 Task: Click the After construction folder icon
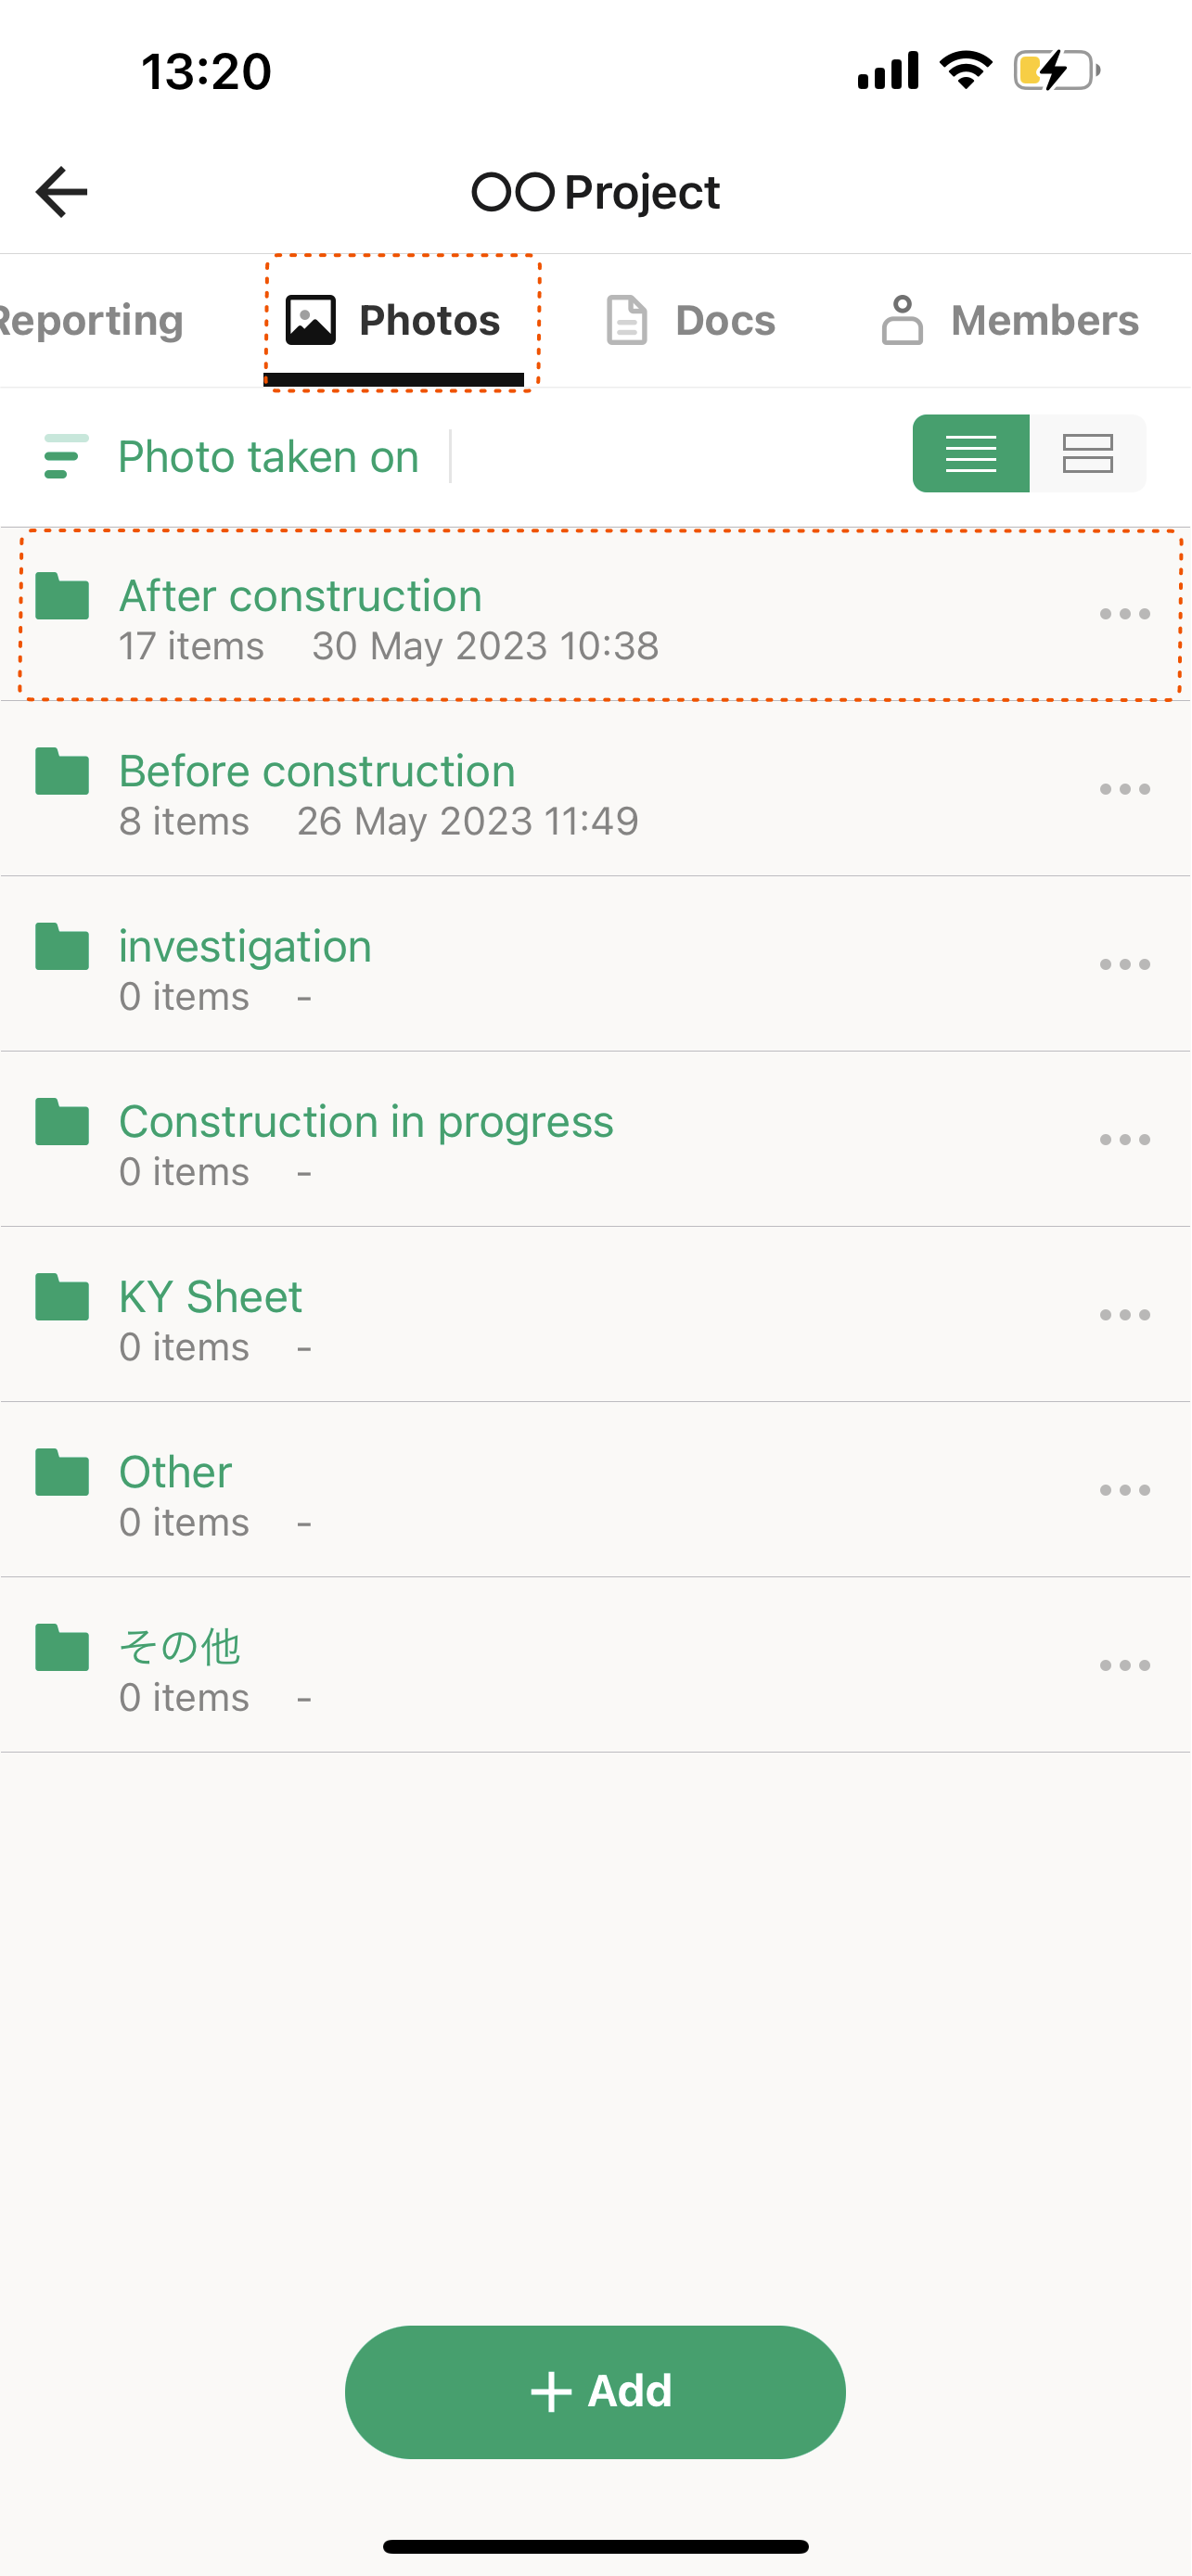click(62, 597)
